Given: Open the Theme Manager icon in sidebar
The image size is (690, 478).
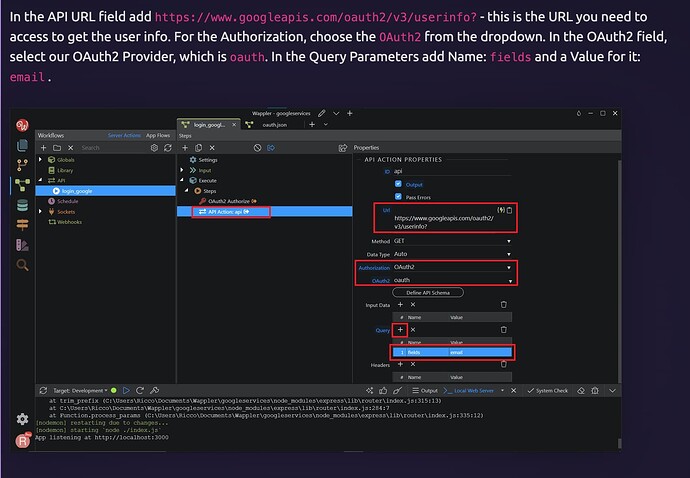Looking at the screenshot, I should (22, 245).
